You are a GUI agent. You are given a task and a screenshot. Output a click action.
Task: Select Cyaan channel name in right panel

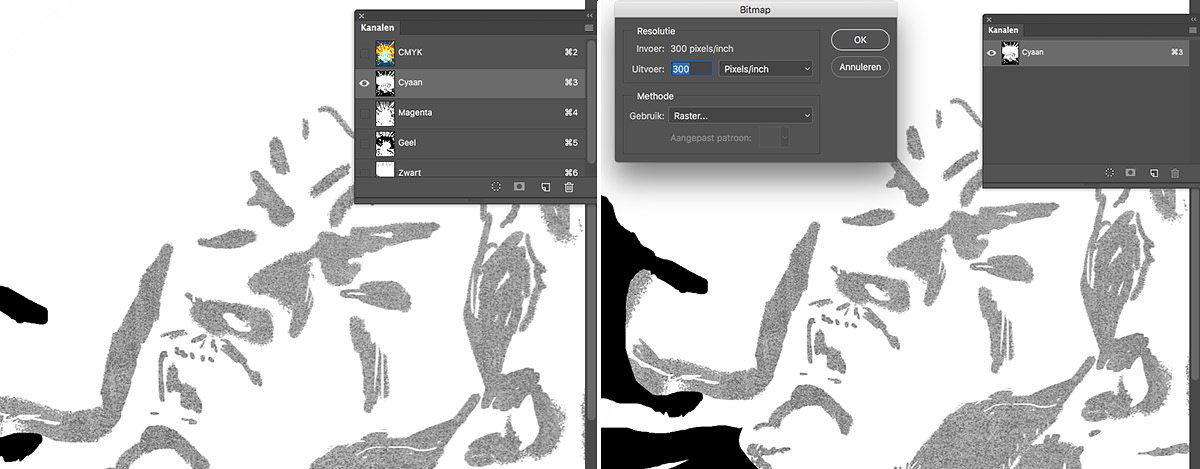[x=1034, y=52]
